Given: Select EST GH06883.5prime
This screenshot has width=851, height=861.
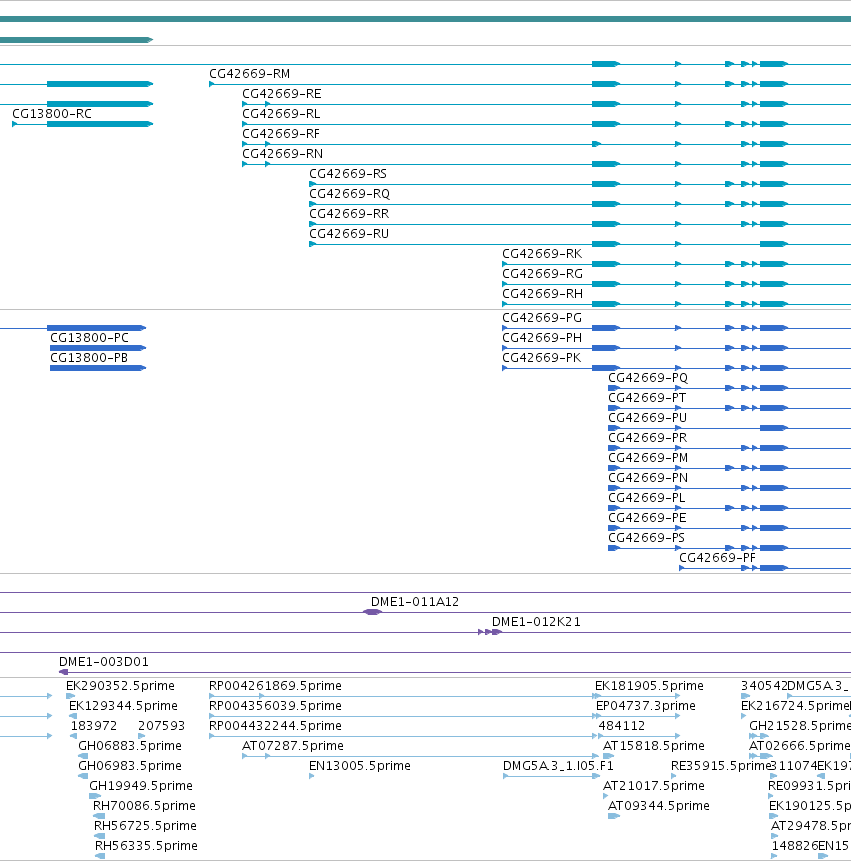Looking at the screenshot, I should click(x=130, y=746).
